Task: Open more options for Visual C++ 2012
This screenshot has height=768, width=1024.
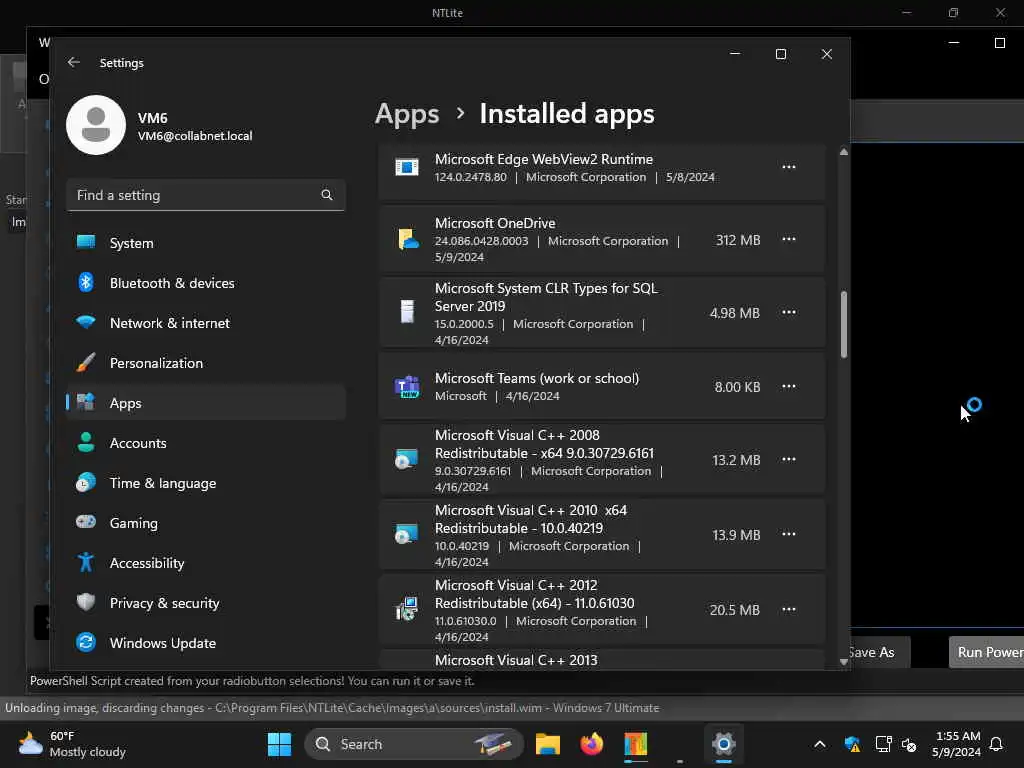Action: coord(789,609)
